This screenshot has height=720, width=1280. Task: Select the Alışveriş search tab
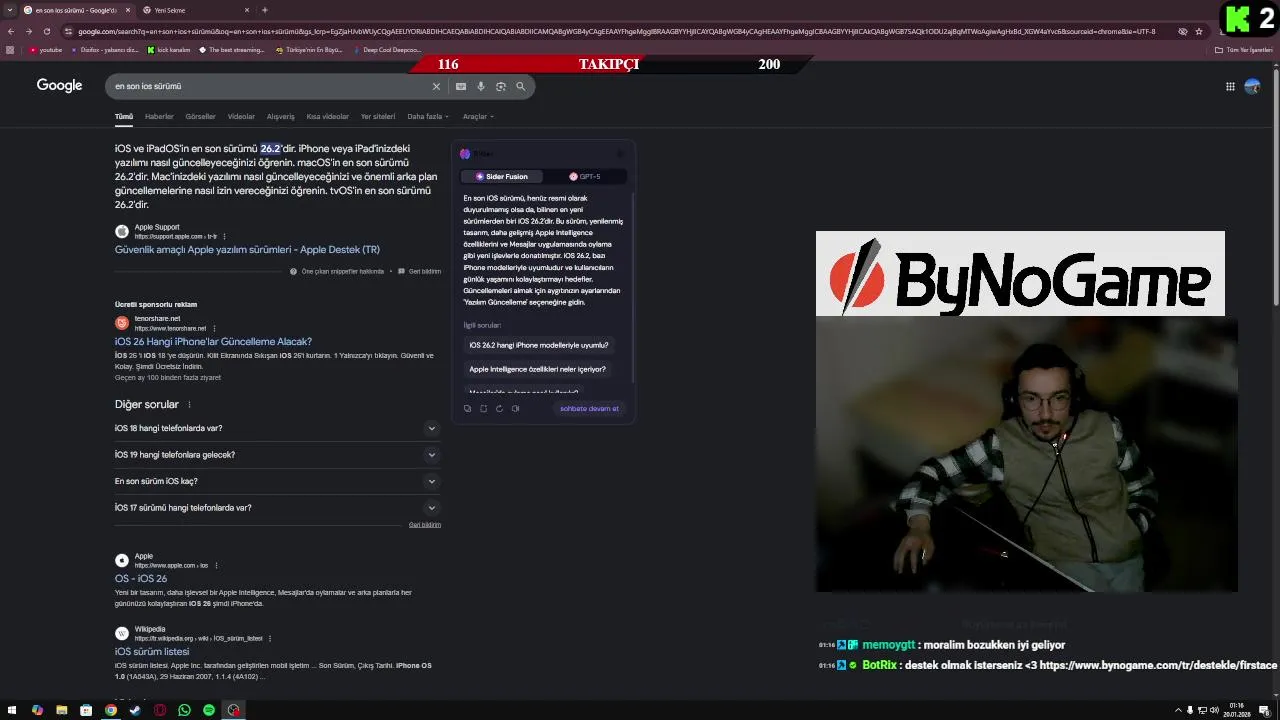click(x=280, y=116)
